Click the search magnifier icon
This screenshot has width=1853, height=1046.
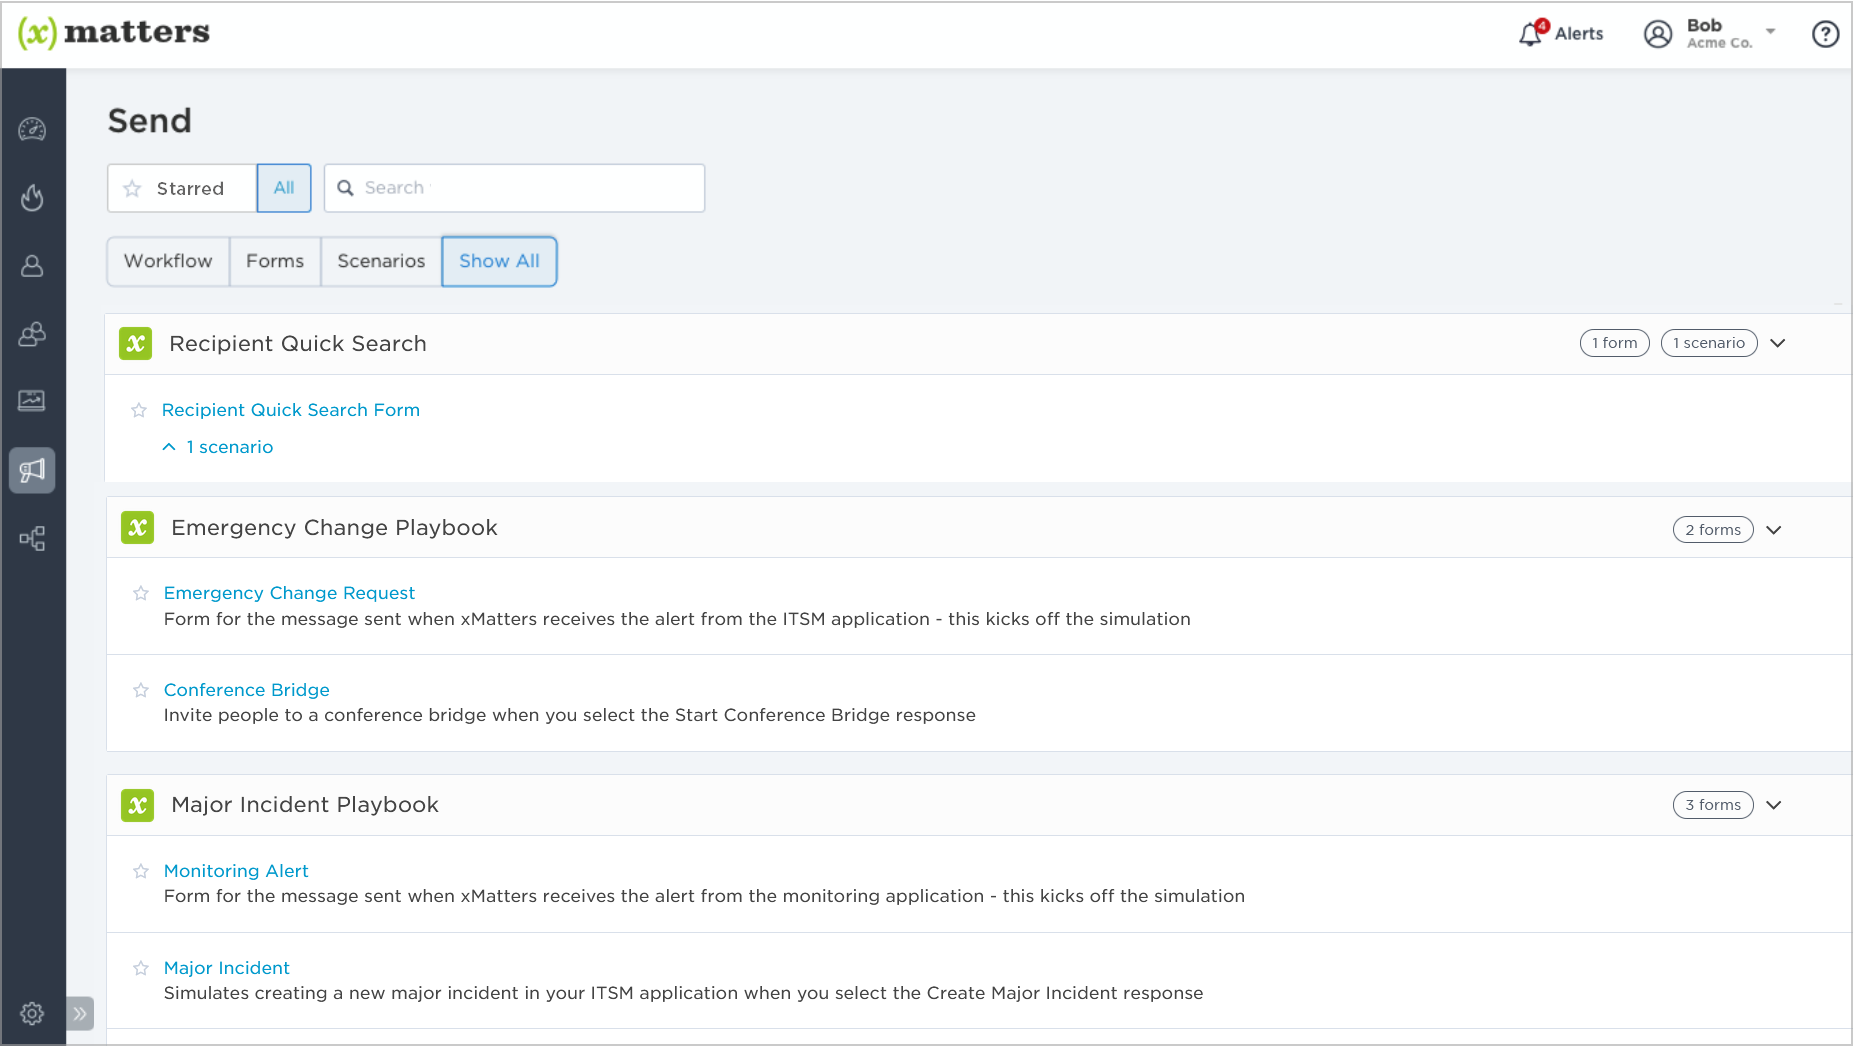345,188
